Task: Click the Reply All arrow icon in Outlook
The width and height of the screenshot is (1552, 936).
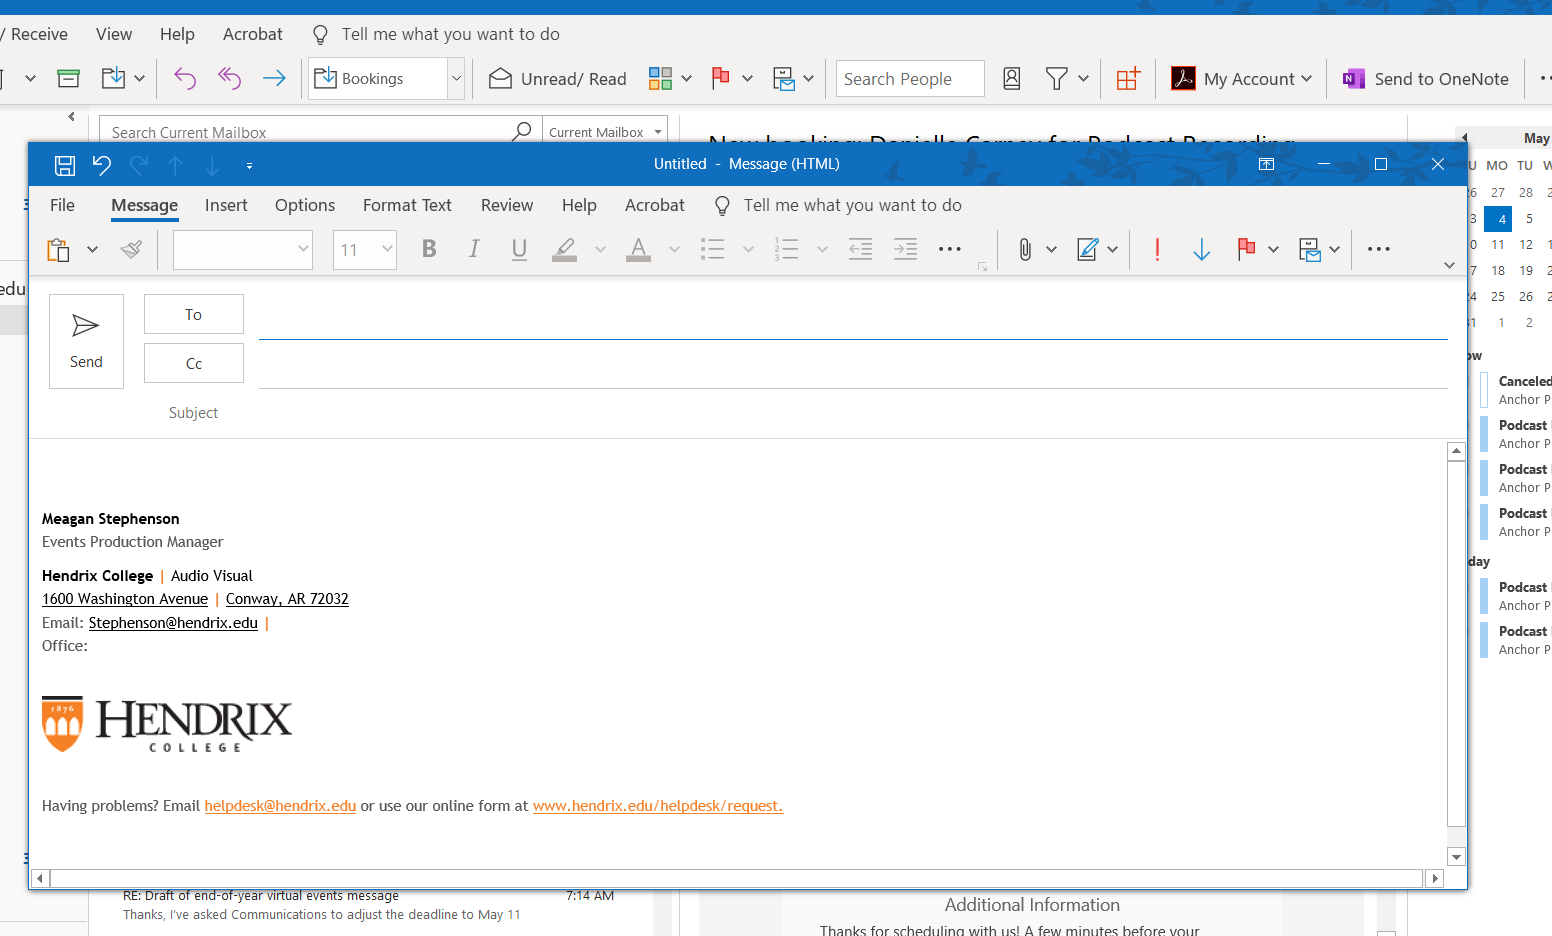Action: pyautogui.click(x=230, y=79)
